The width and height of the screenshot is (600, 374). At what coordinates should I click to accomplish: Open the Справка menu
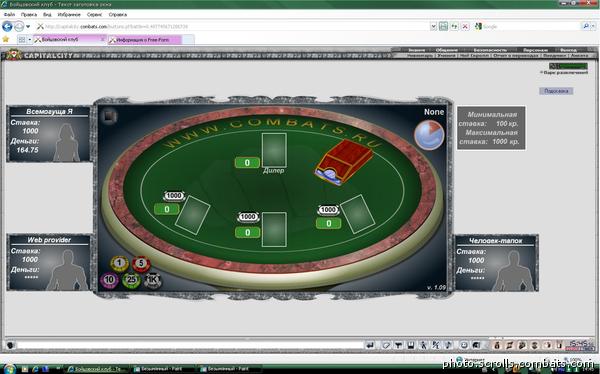[117, 15]
